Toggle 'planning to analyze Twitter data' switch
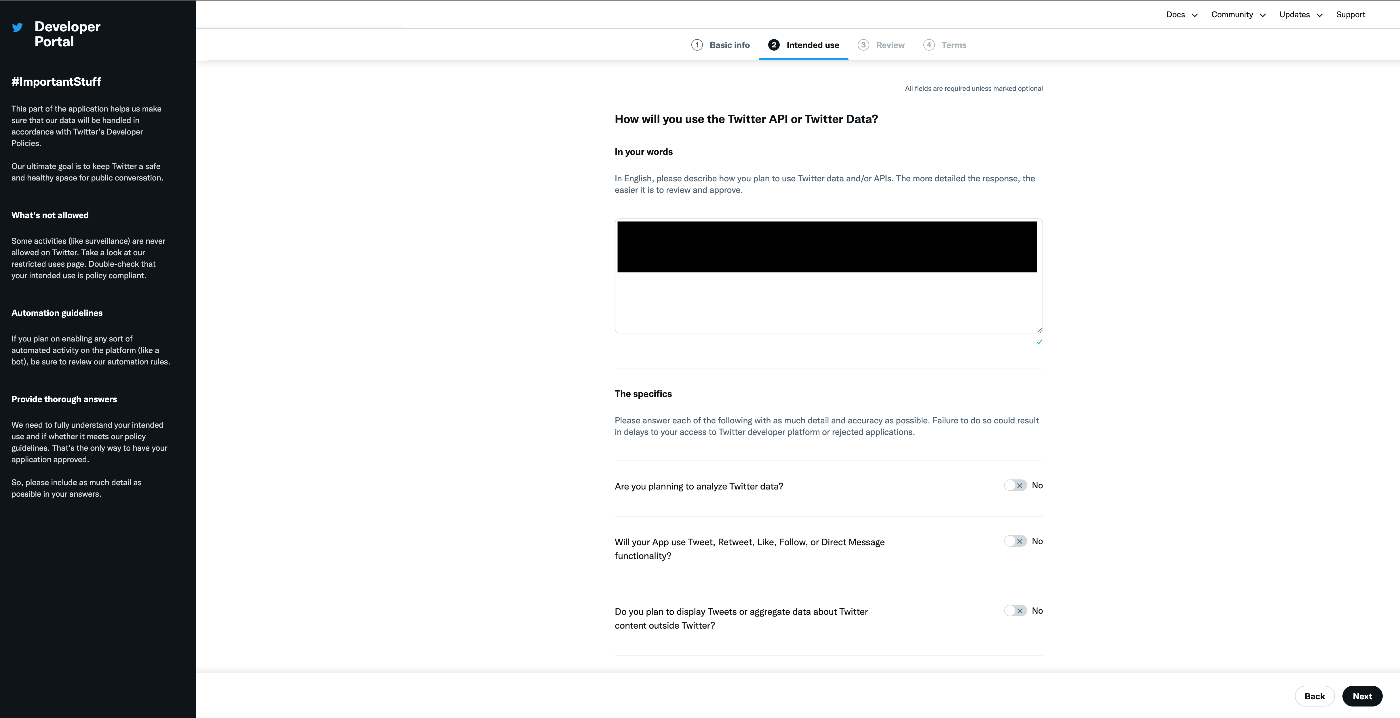1400x718 pixels. (1016, 485)
